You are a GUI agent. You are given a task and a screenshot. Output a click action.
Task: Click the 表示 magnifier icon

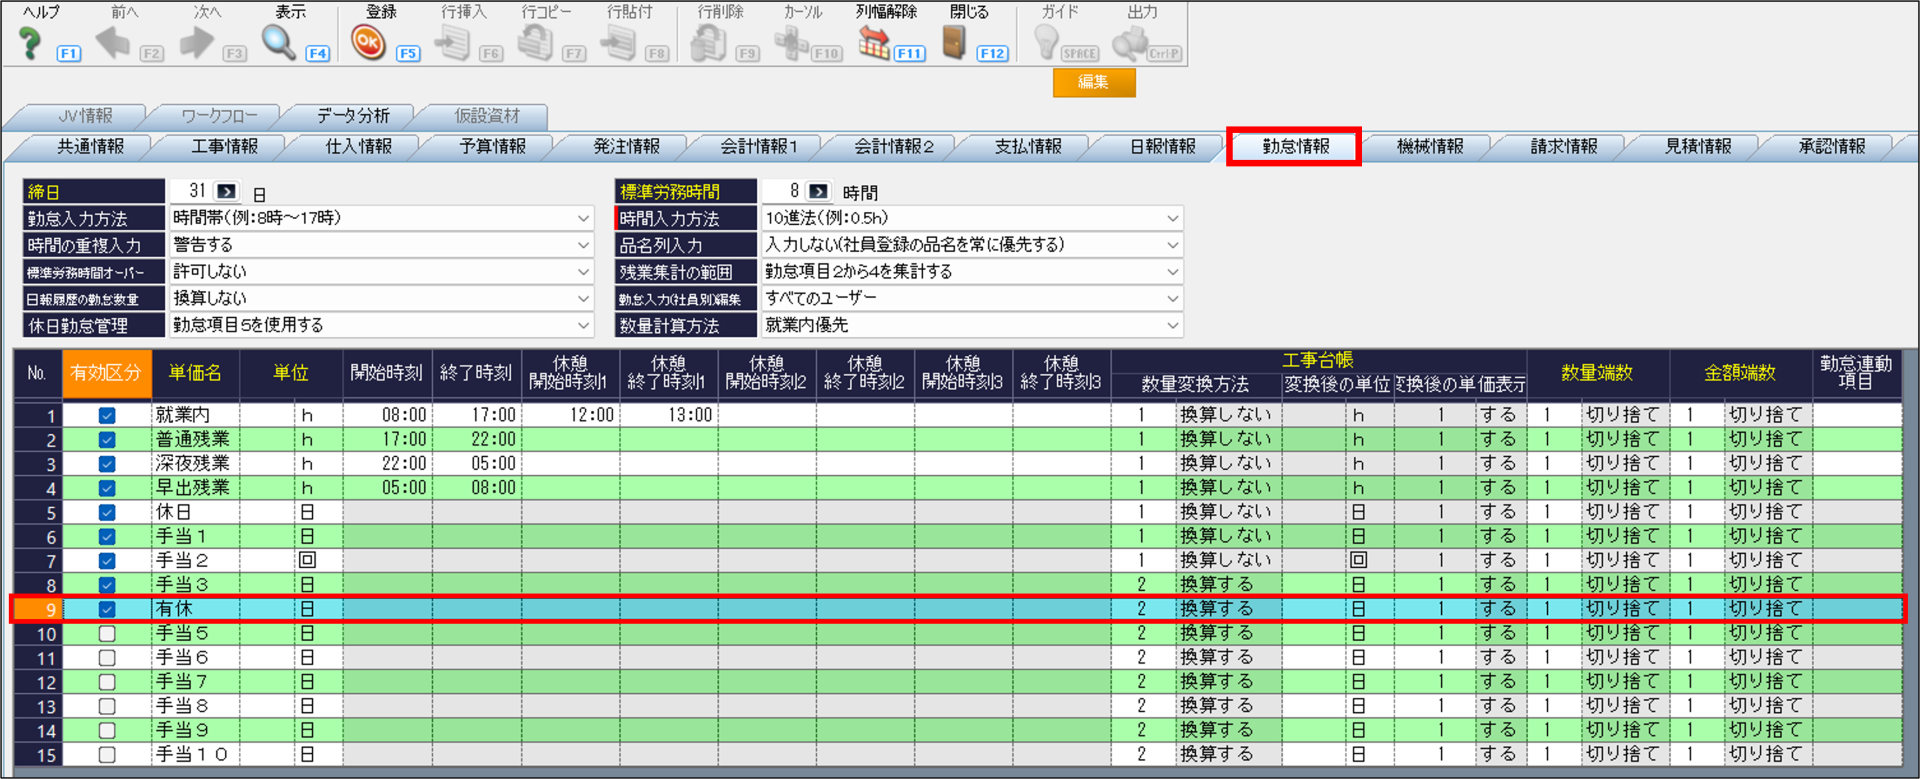coord(278,43)
